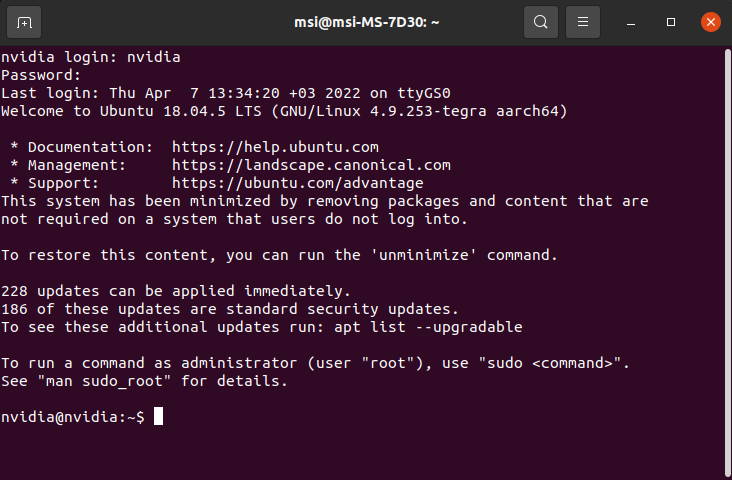732x480 pixels.
Task: Click the window title msi@msi-MS-7D30: ~
Action: click(366, 22)
